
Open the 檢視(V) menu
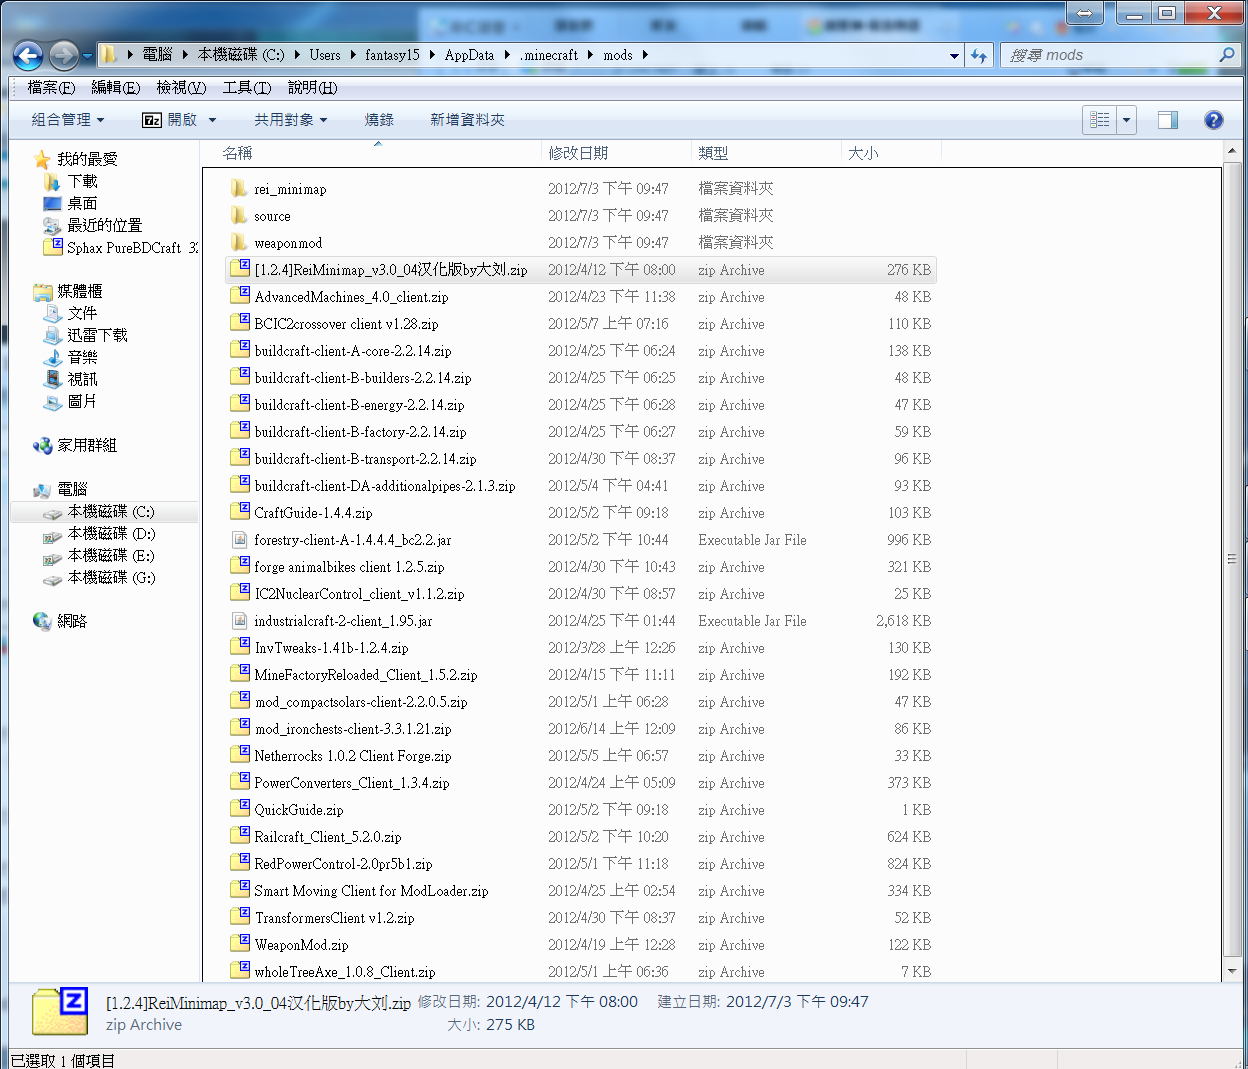click(x=181, y=88)
